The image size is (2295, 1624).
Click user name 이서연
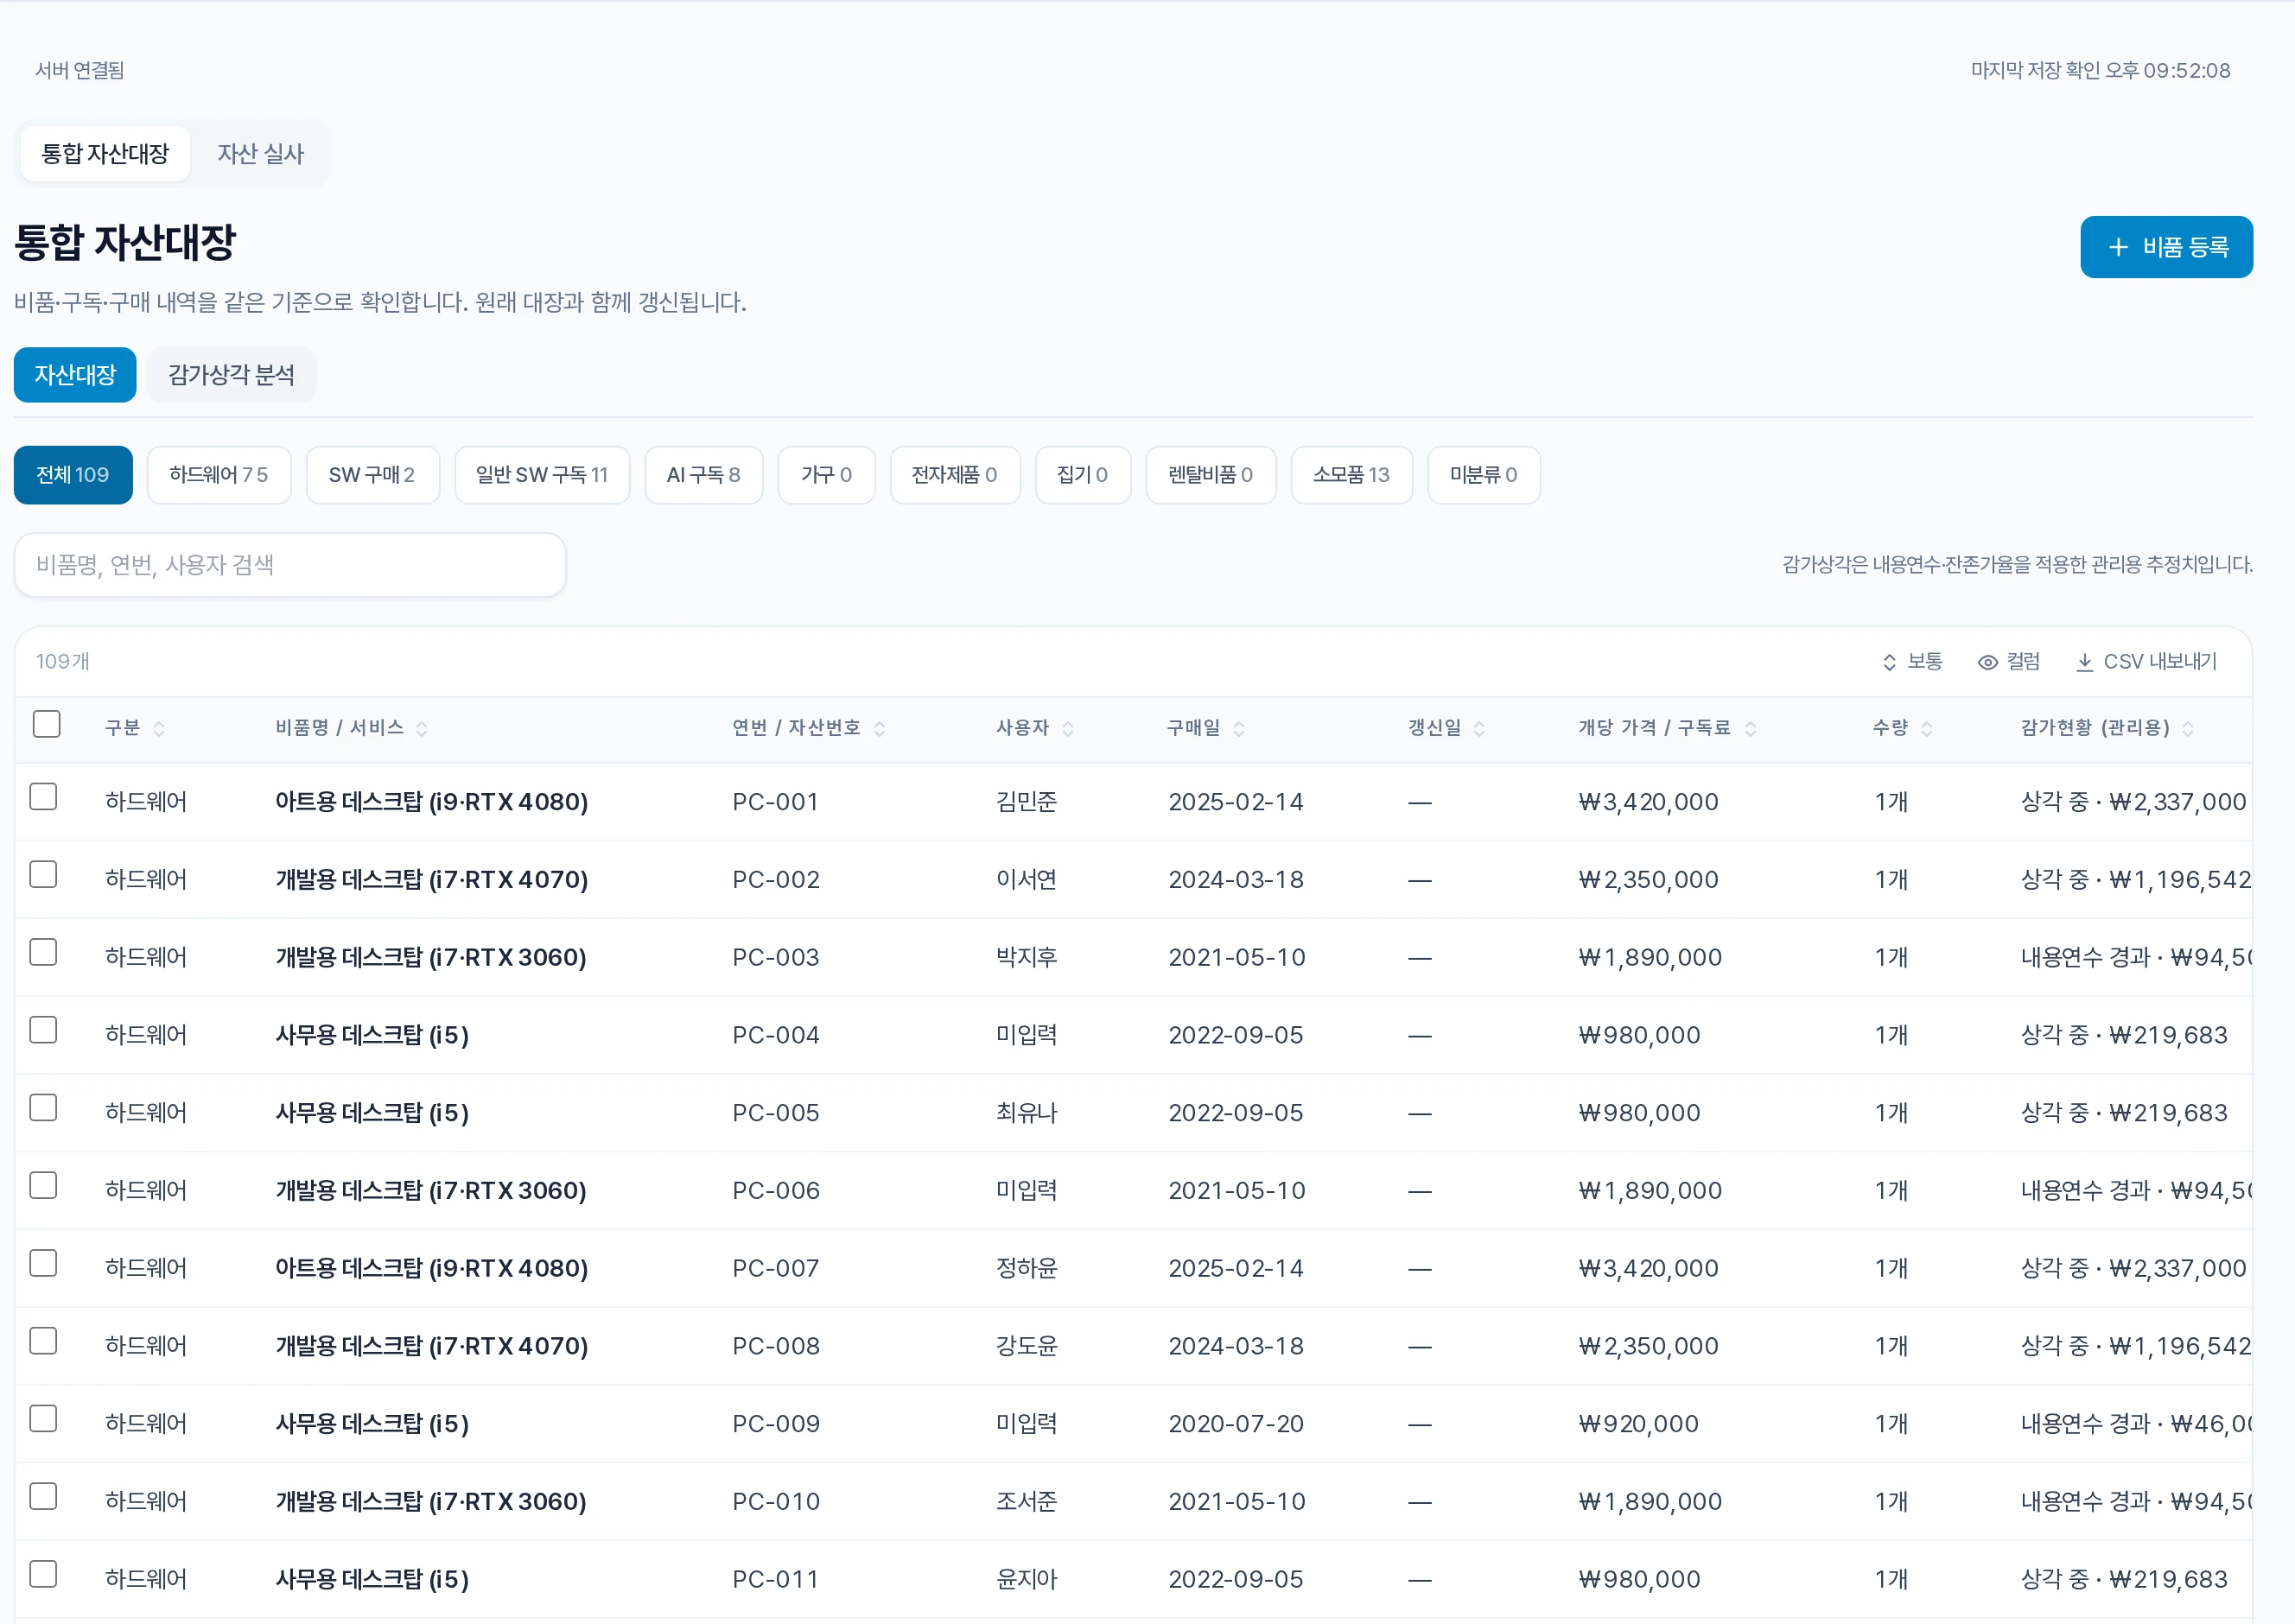1027,880
